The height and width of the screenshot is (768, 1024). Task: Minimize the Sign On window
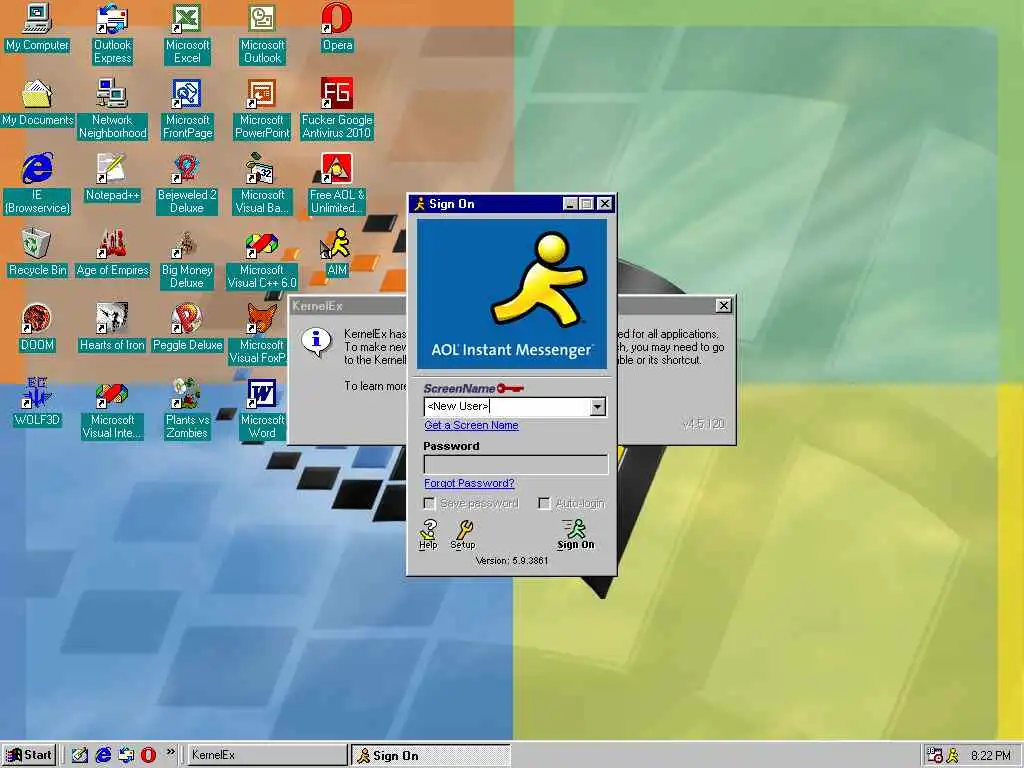570,204
